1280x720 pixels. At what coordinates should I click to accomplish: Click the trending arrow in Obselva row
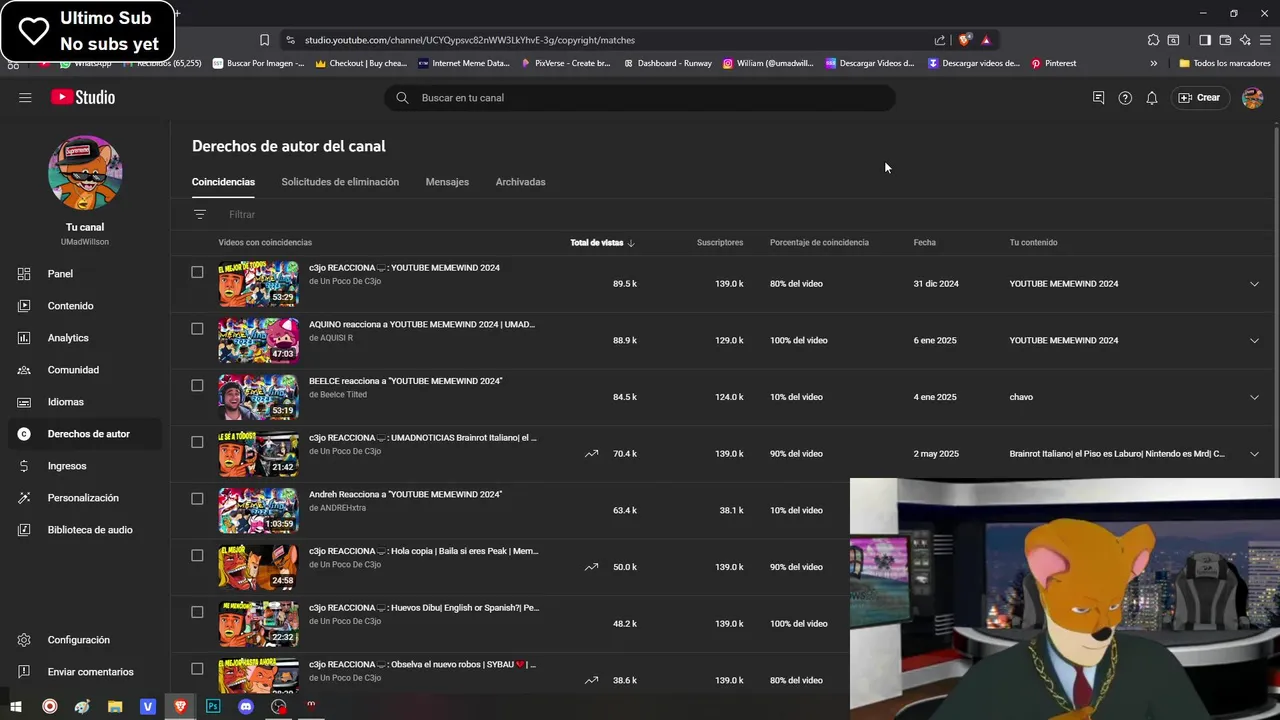click(591, 680)
